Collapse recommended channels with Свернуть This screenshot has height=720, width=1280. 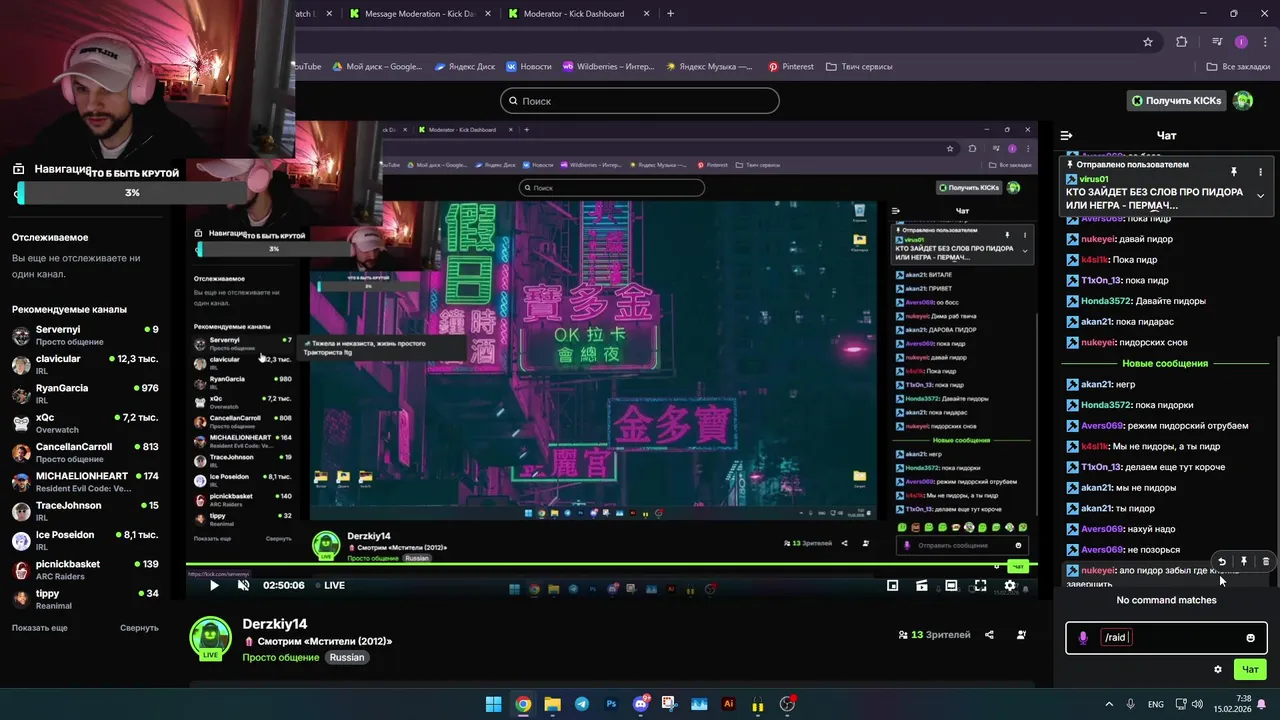click(139, 628)
